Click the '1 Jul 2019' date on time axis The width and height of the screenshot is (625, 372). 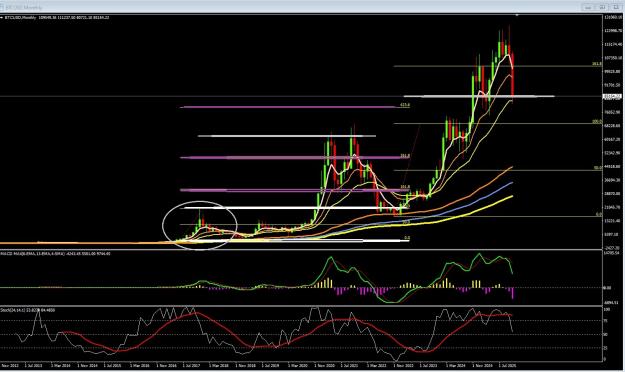[271, 365]
